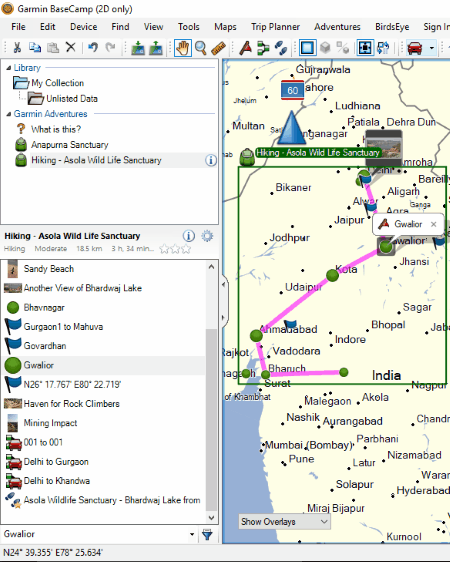Open the Find menu
Screen dimensions: 450x562
[120, 27]
